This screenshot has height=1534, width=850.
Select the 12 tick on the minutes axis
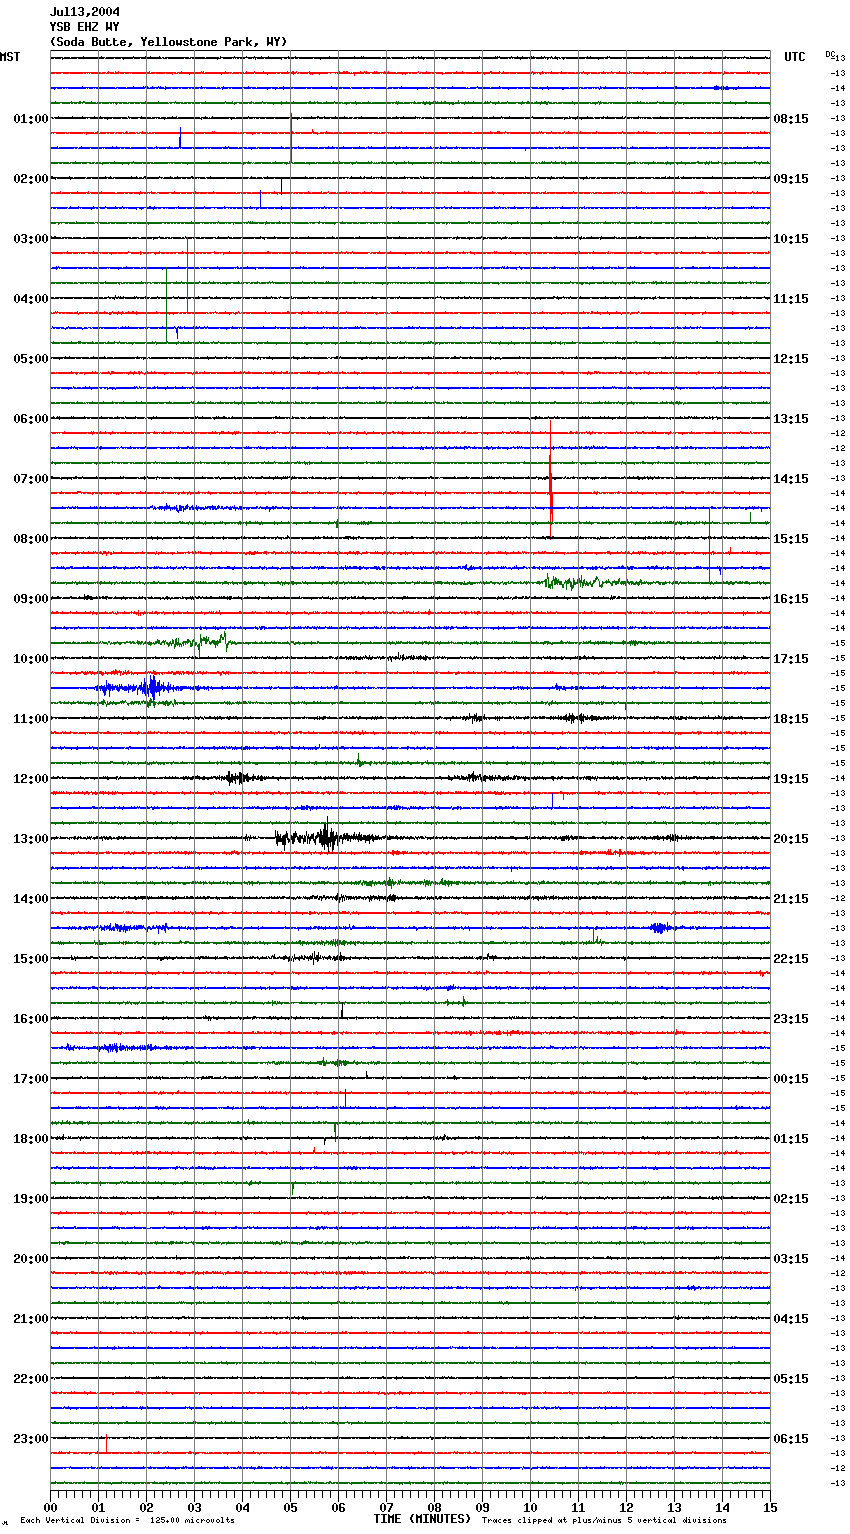pos(626,1508)
